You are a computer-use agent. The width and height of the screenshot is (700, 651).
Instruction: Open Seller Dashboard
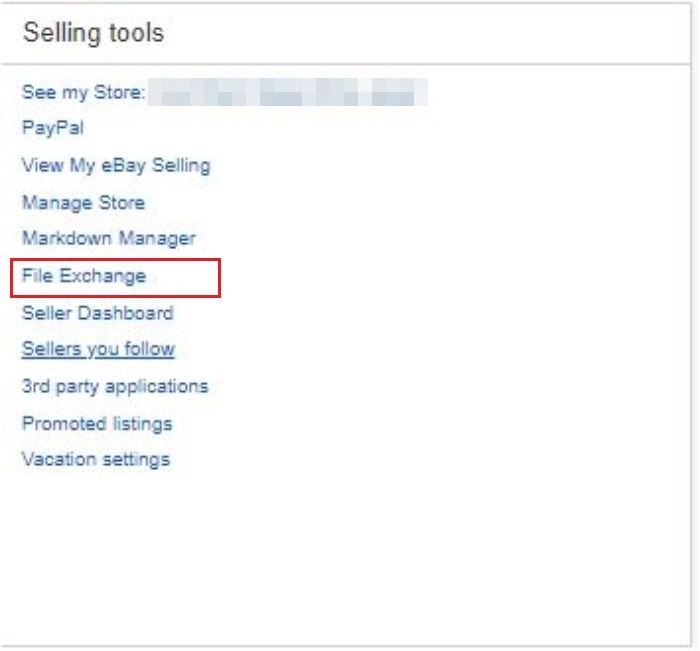tap(98, 313)
